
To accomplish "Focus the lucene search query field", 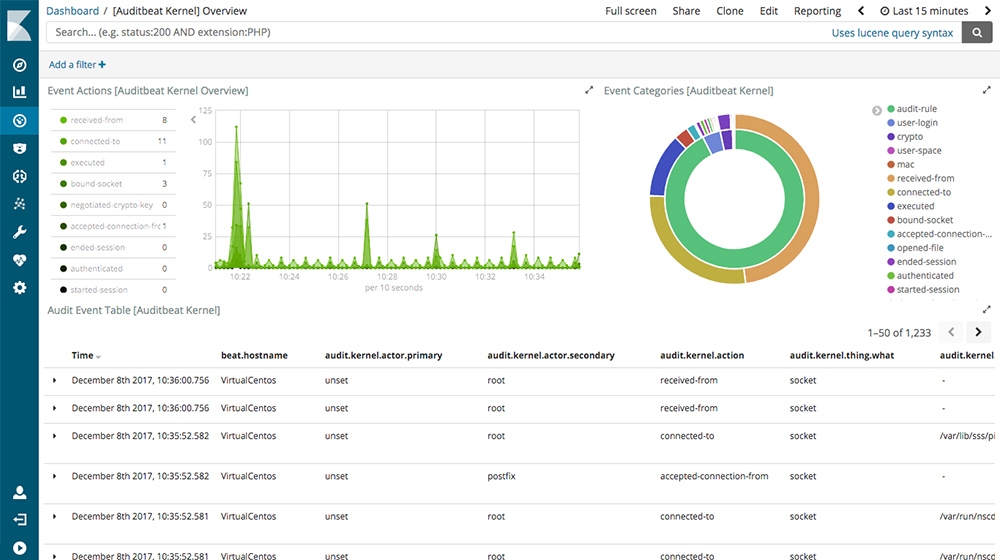I will tap(437, 33).
